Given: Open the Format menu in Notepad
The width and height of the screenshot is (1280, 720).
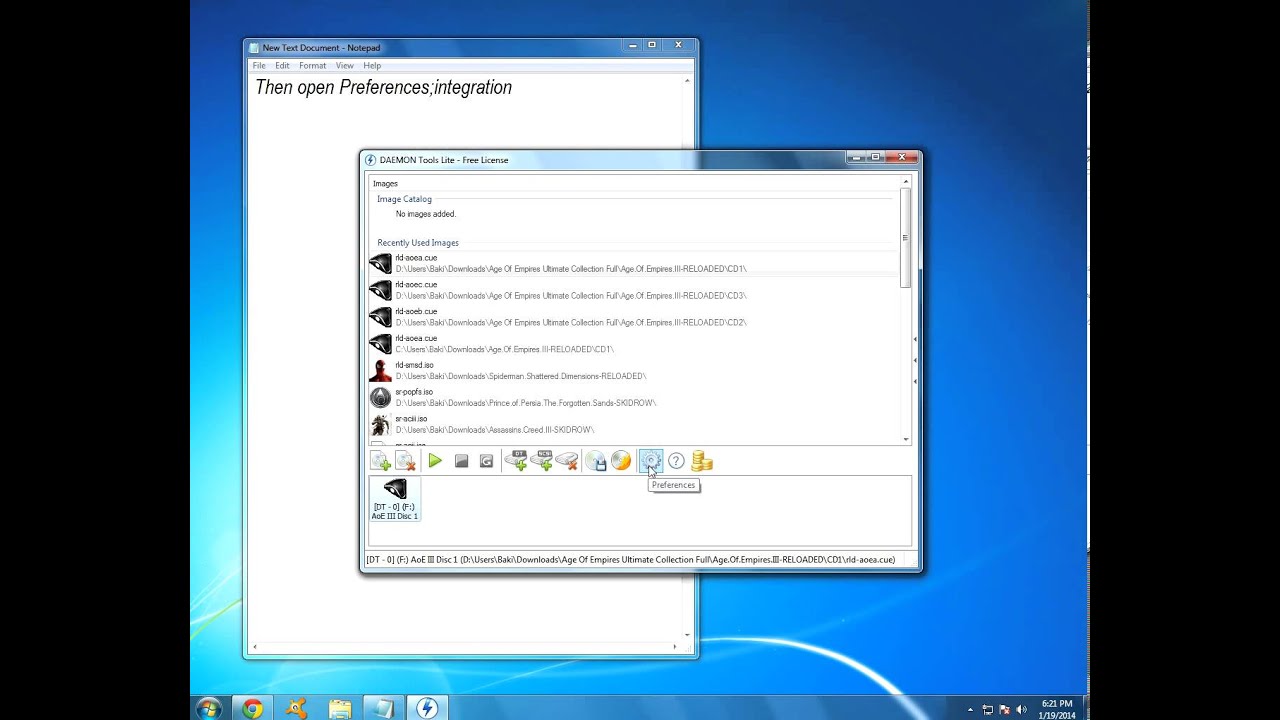Looking at the screenshot, I should point(312,65).
